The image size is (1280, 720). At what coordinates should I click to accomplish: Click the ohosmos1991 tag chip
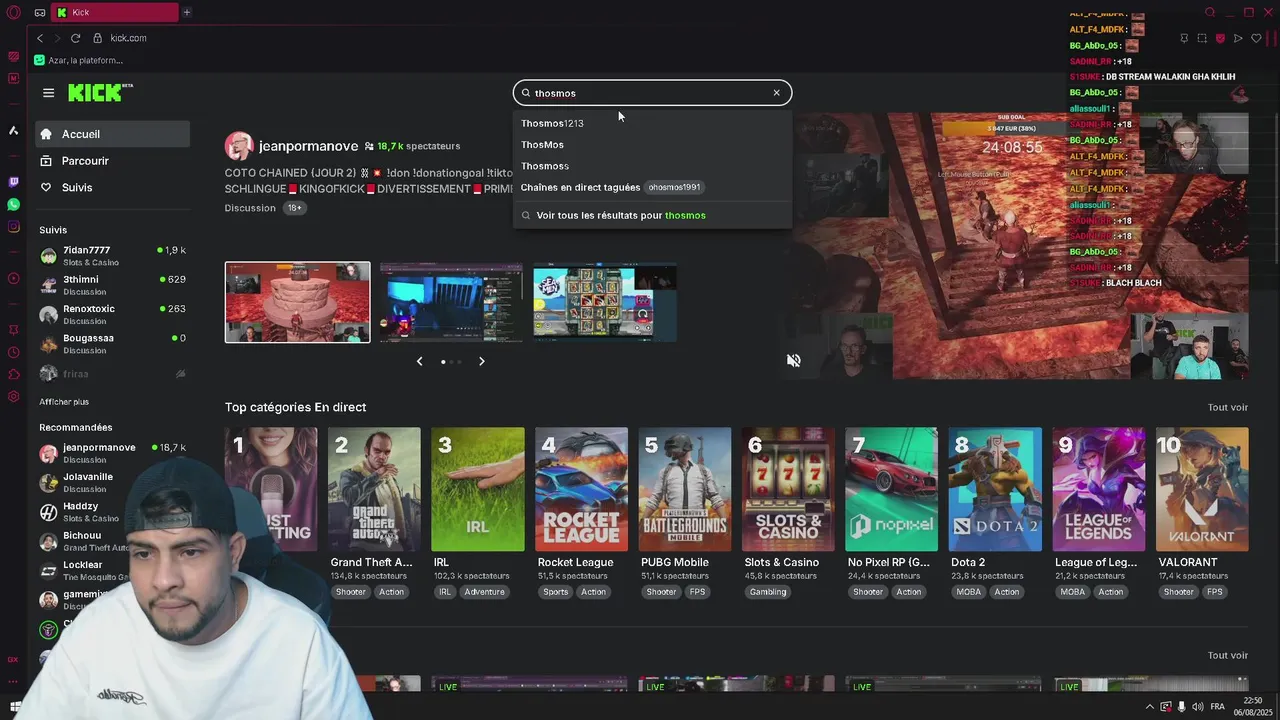tap(674, 187)
